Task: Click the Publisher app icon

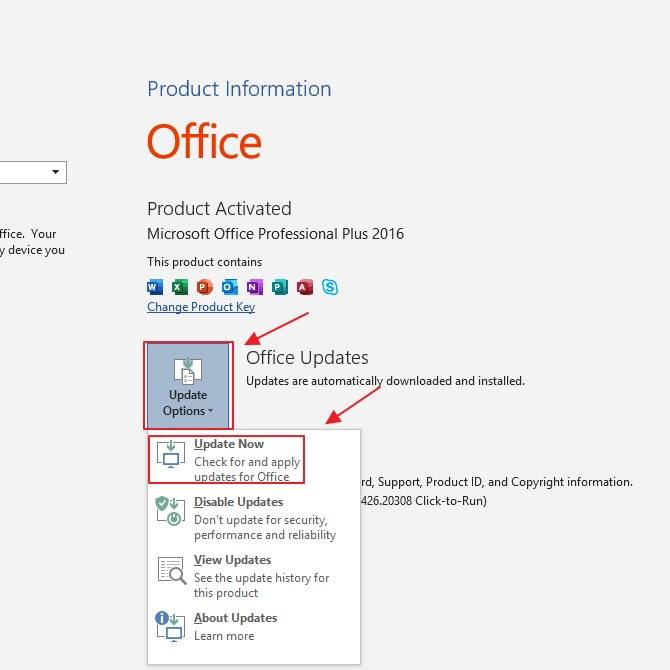Action: (x=279, y=287)
